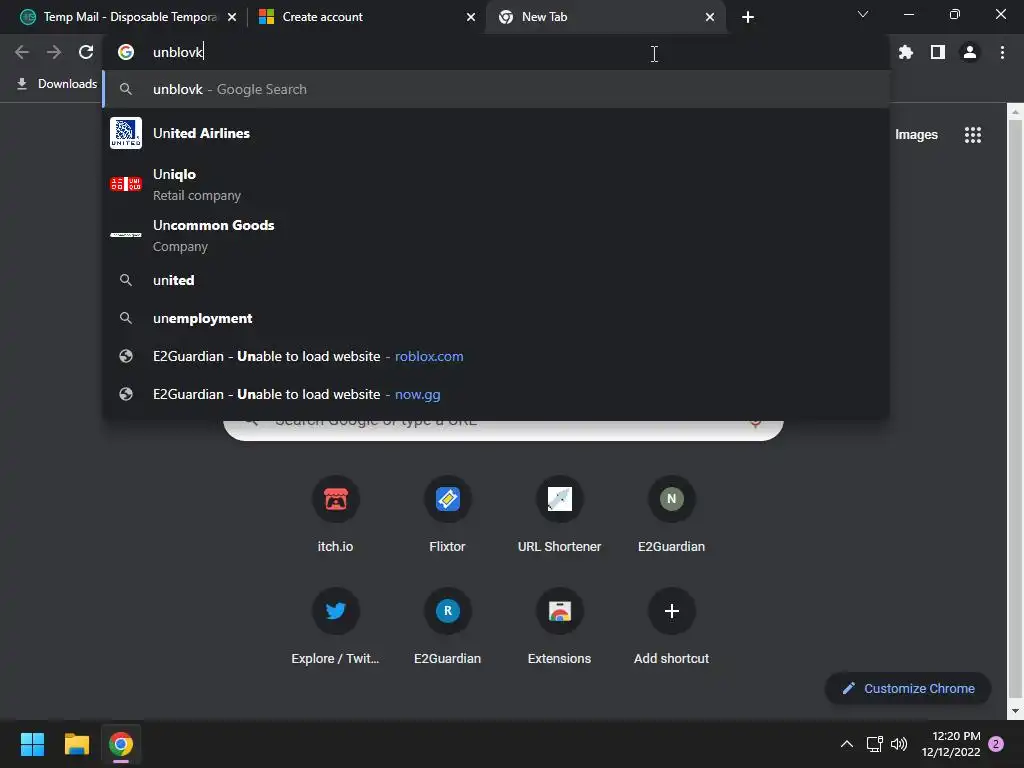Switch to the Create account tab

pos(366,17)
